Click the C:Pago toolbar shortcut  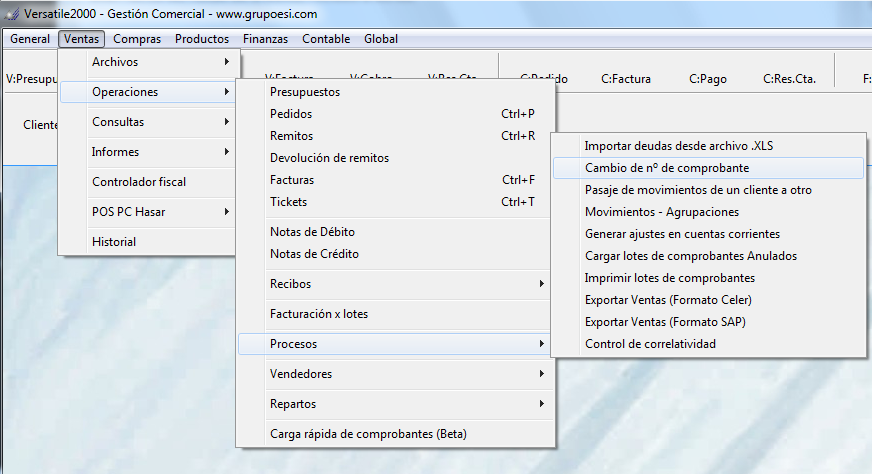tap(707, 78)
